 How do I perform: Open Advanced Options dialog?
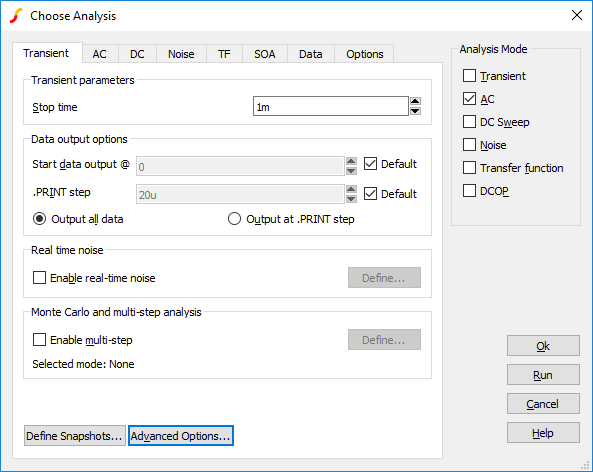click(x=181, y=436)
